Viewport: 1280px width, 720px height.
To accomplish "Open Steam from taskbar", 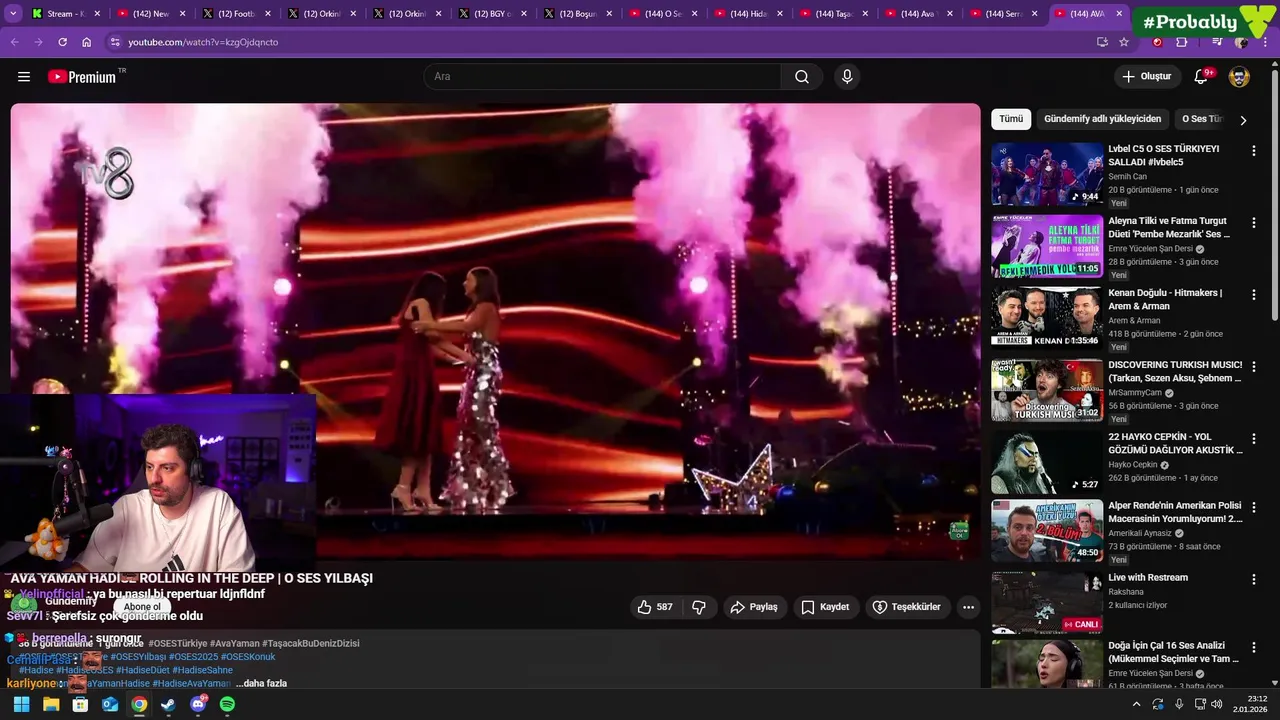I will click(x=168, y=704).
